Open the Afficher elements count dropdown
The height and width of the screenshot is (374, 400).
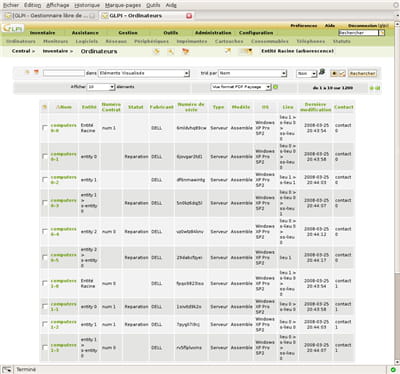tap(101, 87)
